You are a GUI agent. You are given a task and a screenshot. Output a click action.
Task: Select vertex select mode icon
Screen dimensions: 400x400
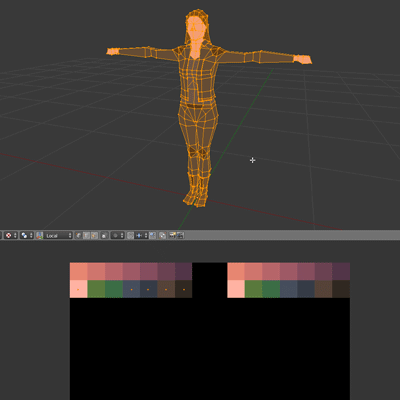click(x=78, y=235)
